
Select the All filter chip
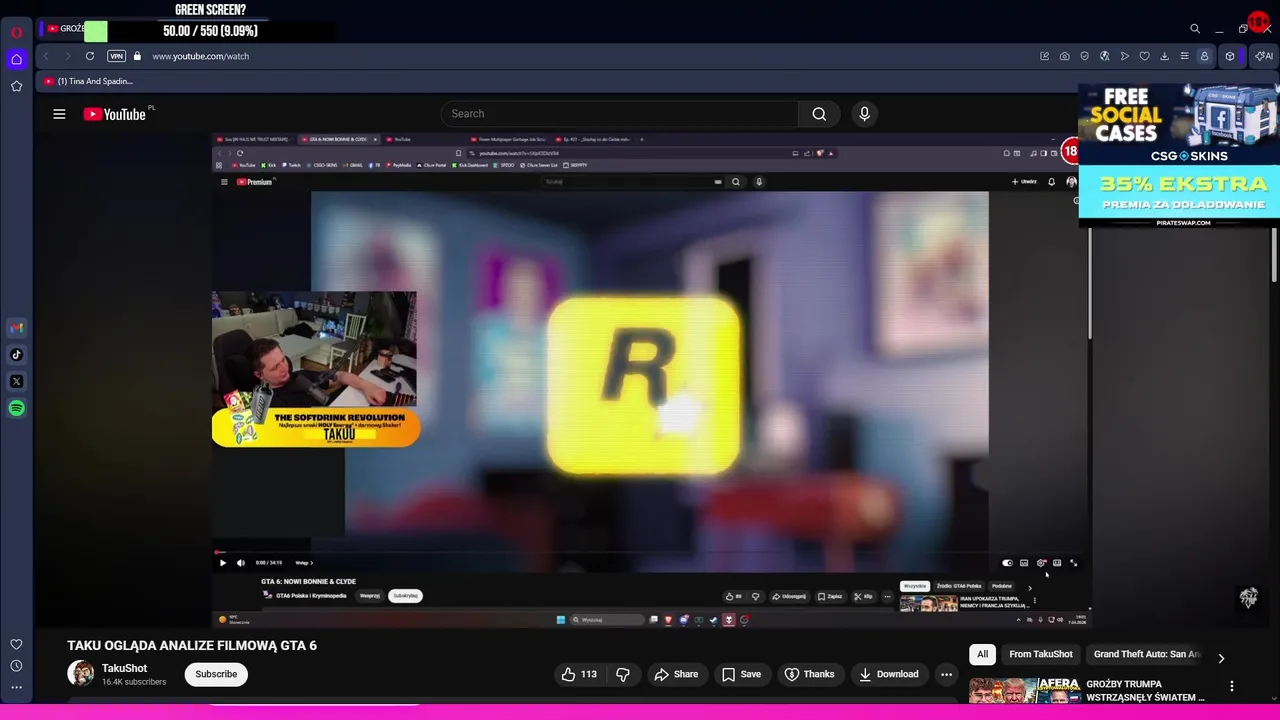click(982, 654)
